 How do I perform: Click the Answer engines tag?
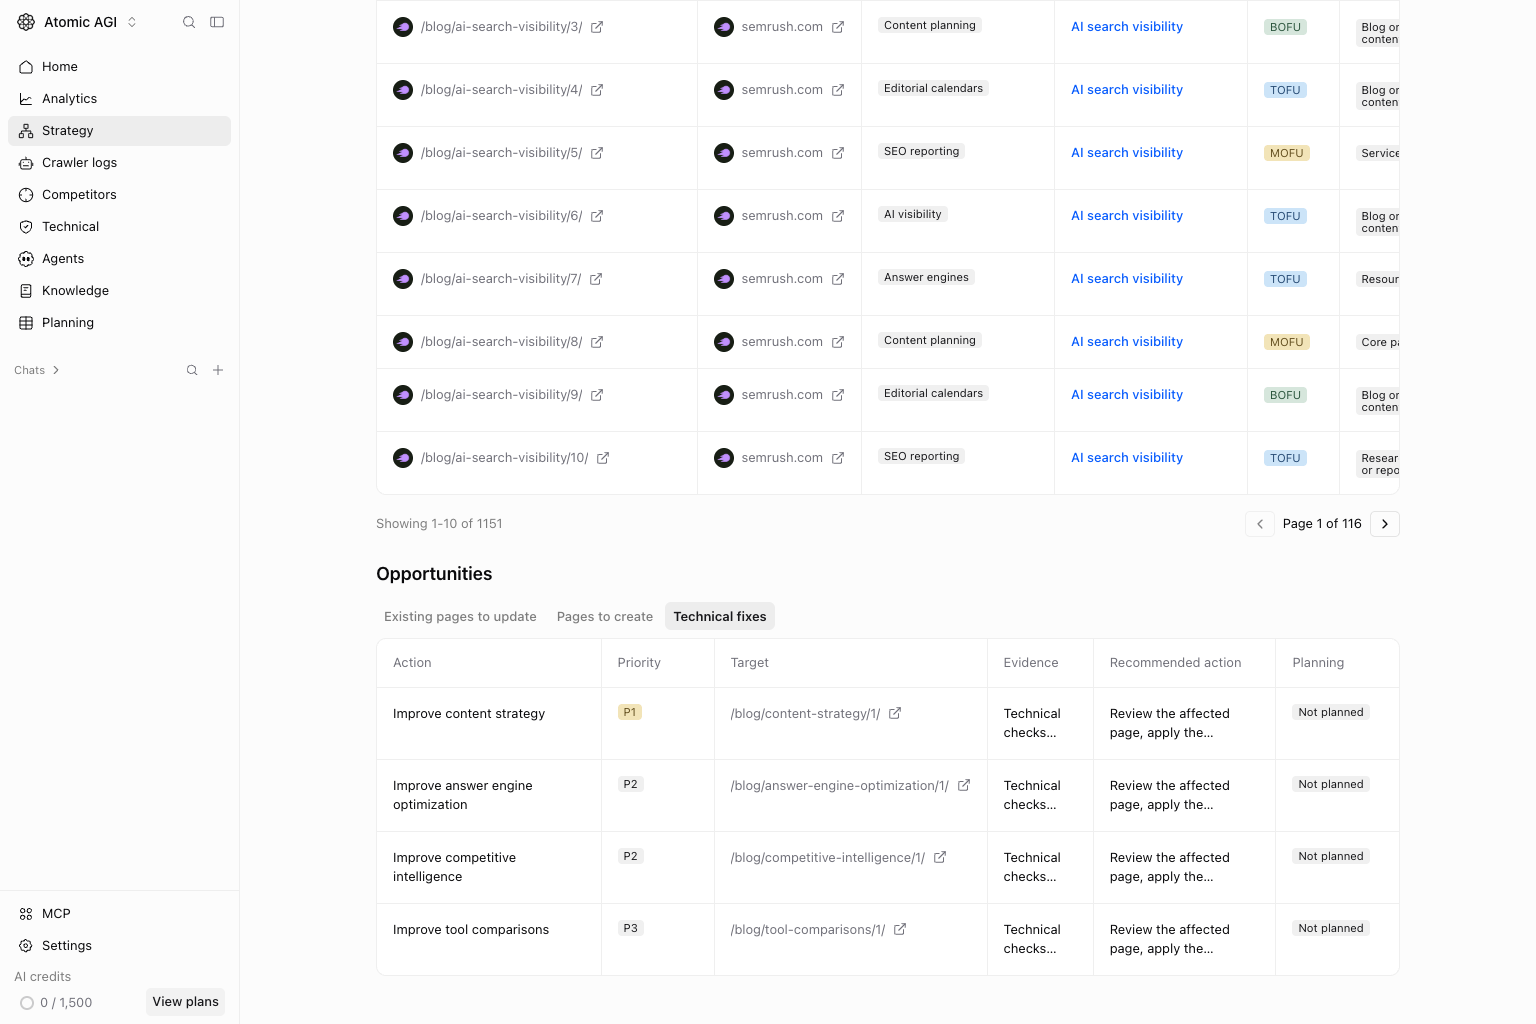click(926, 277)
